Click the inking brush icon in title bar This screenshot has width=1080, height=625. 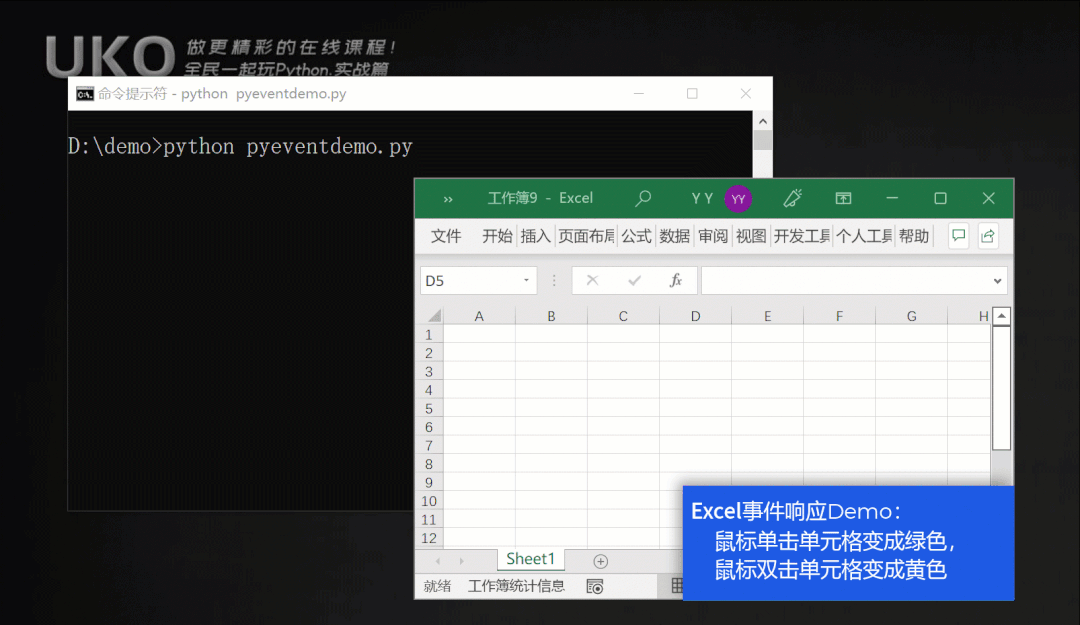[x=793, y=198]
